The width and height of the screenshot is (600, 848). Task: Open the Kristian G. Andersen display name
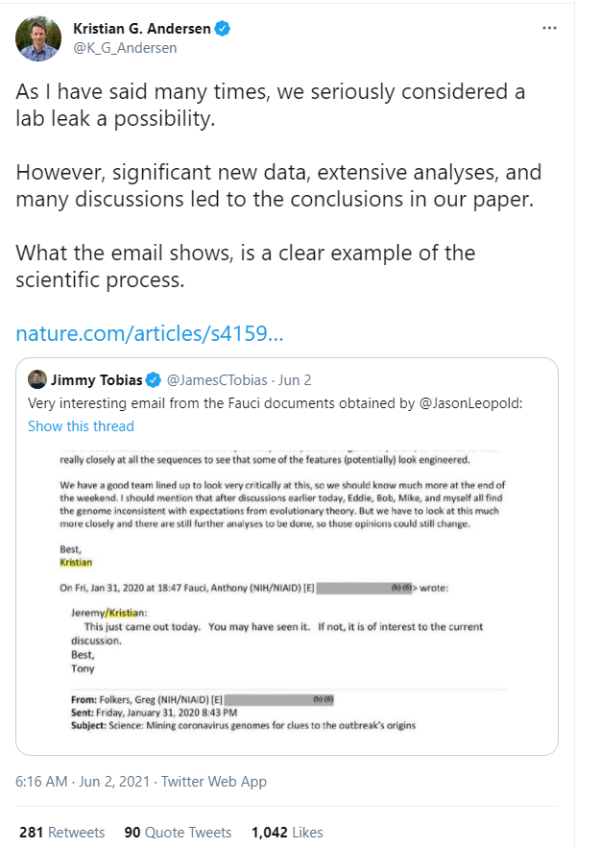point(142,29)
